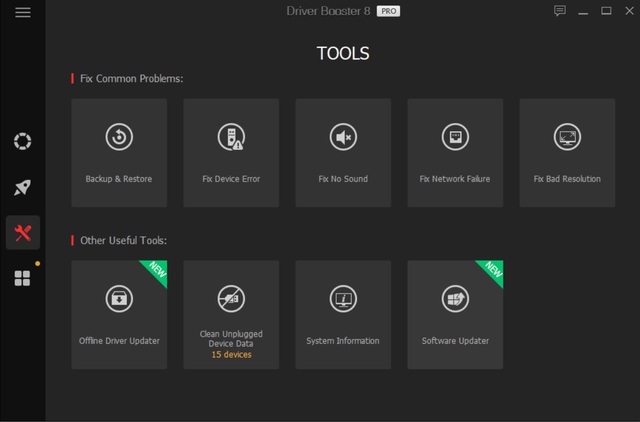Open the Boost rocket icon in sidebar
The height and width of the screenshot is (422, 640).
pos(22,187)
